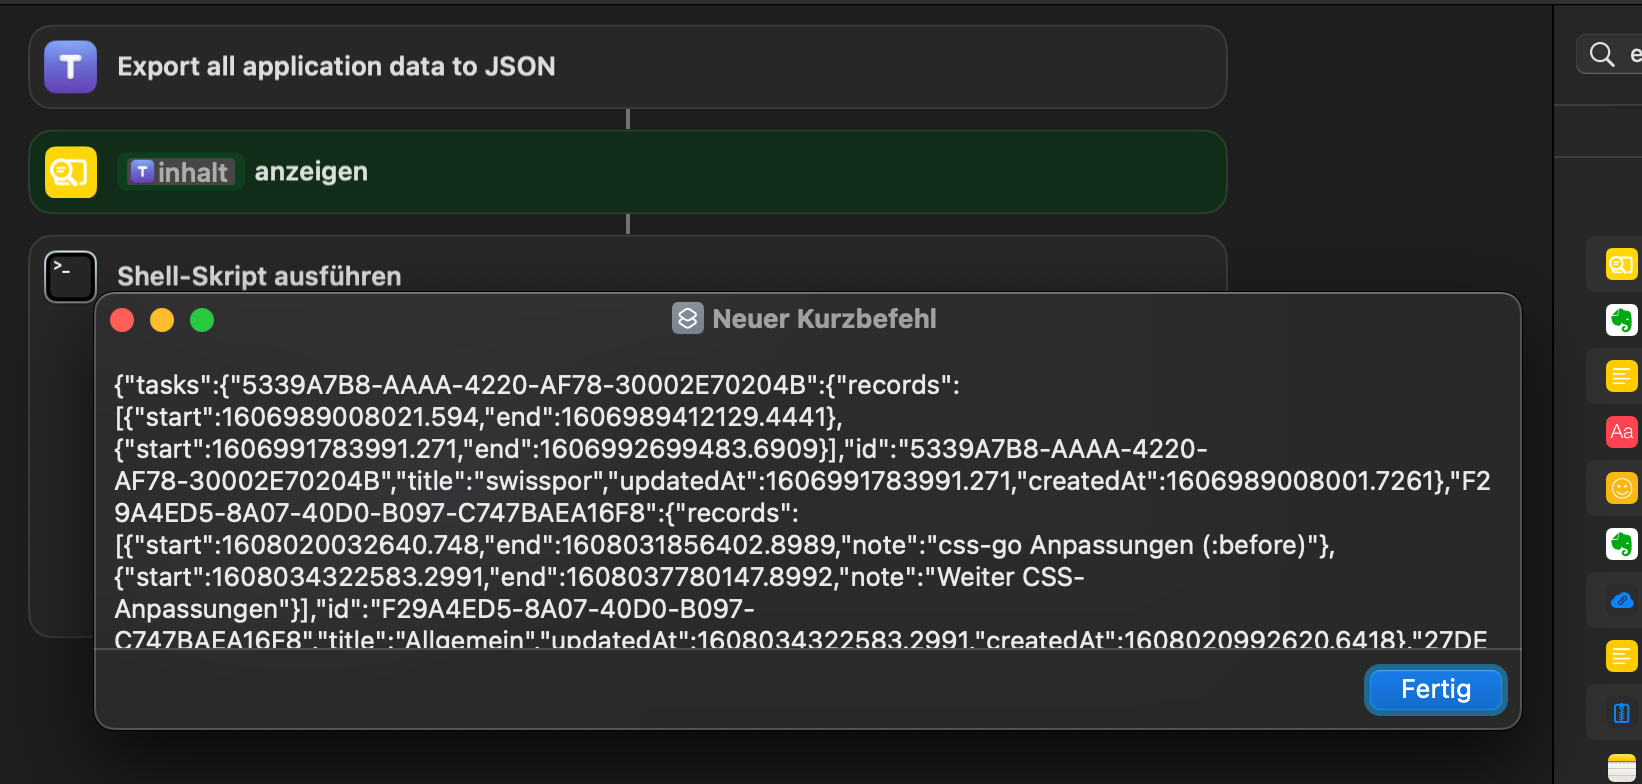Click the "anzeigen" label in show action
Image resolution: width=1642 pixels, height=784 pixels.
(311, 172)
